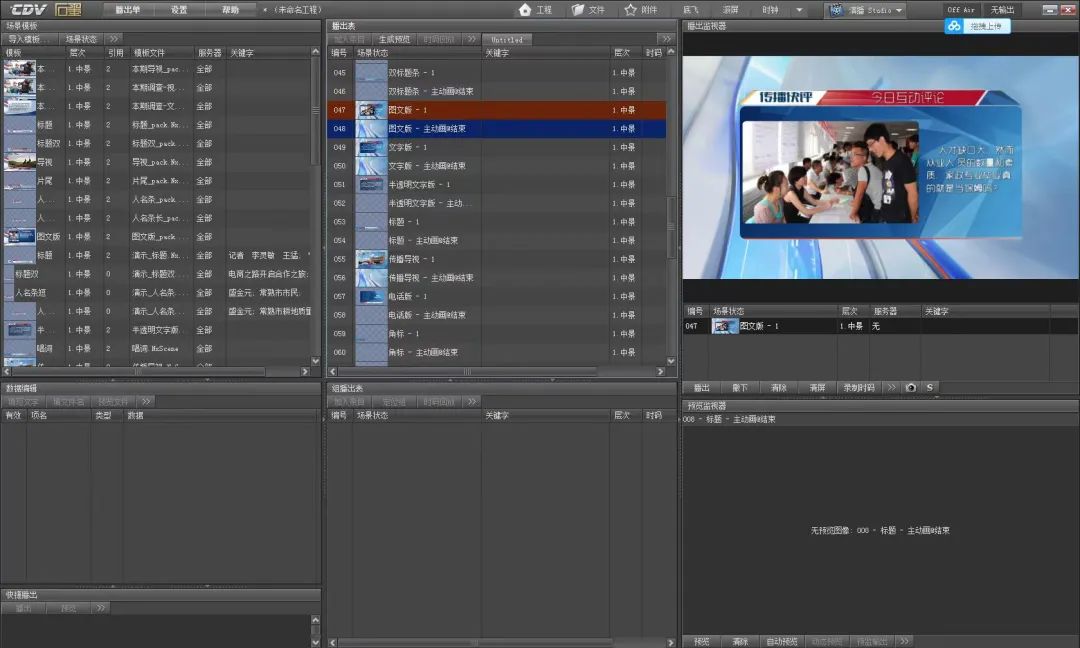Screen dimensions: 1080x648
Task: Click the 工程 home icon in top toolbar
Action: coord(524,9)
